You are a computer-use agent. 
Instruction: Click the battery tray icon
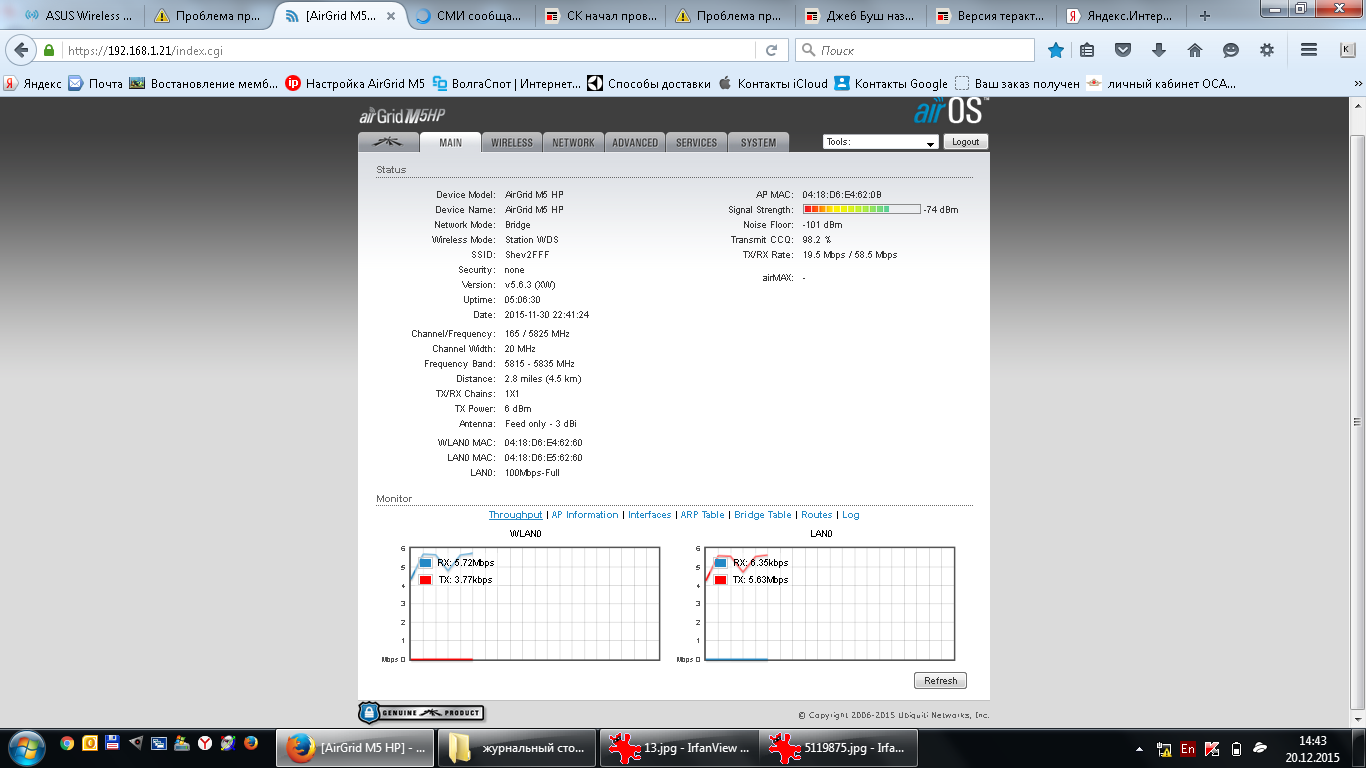[x=1236, y=748]
